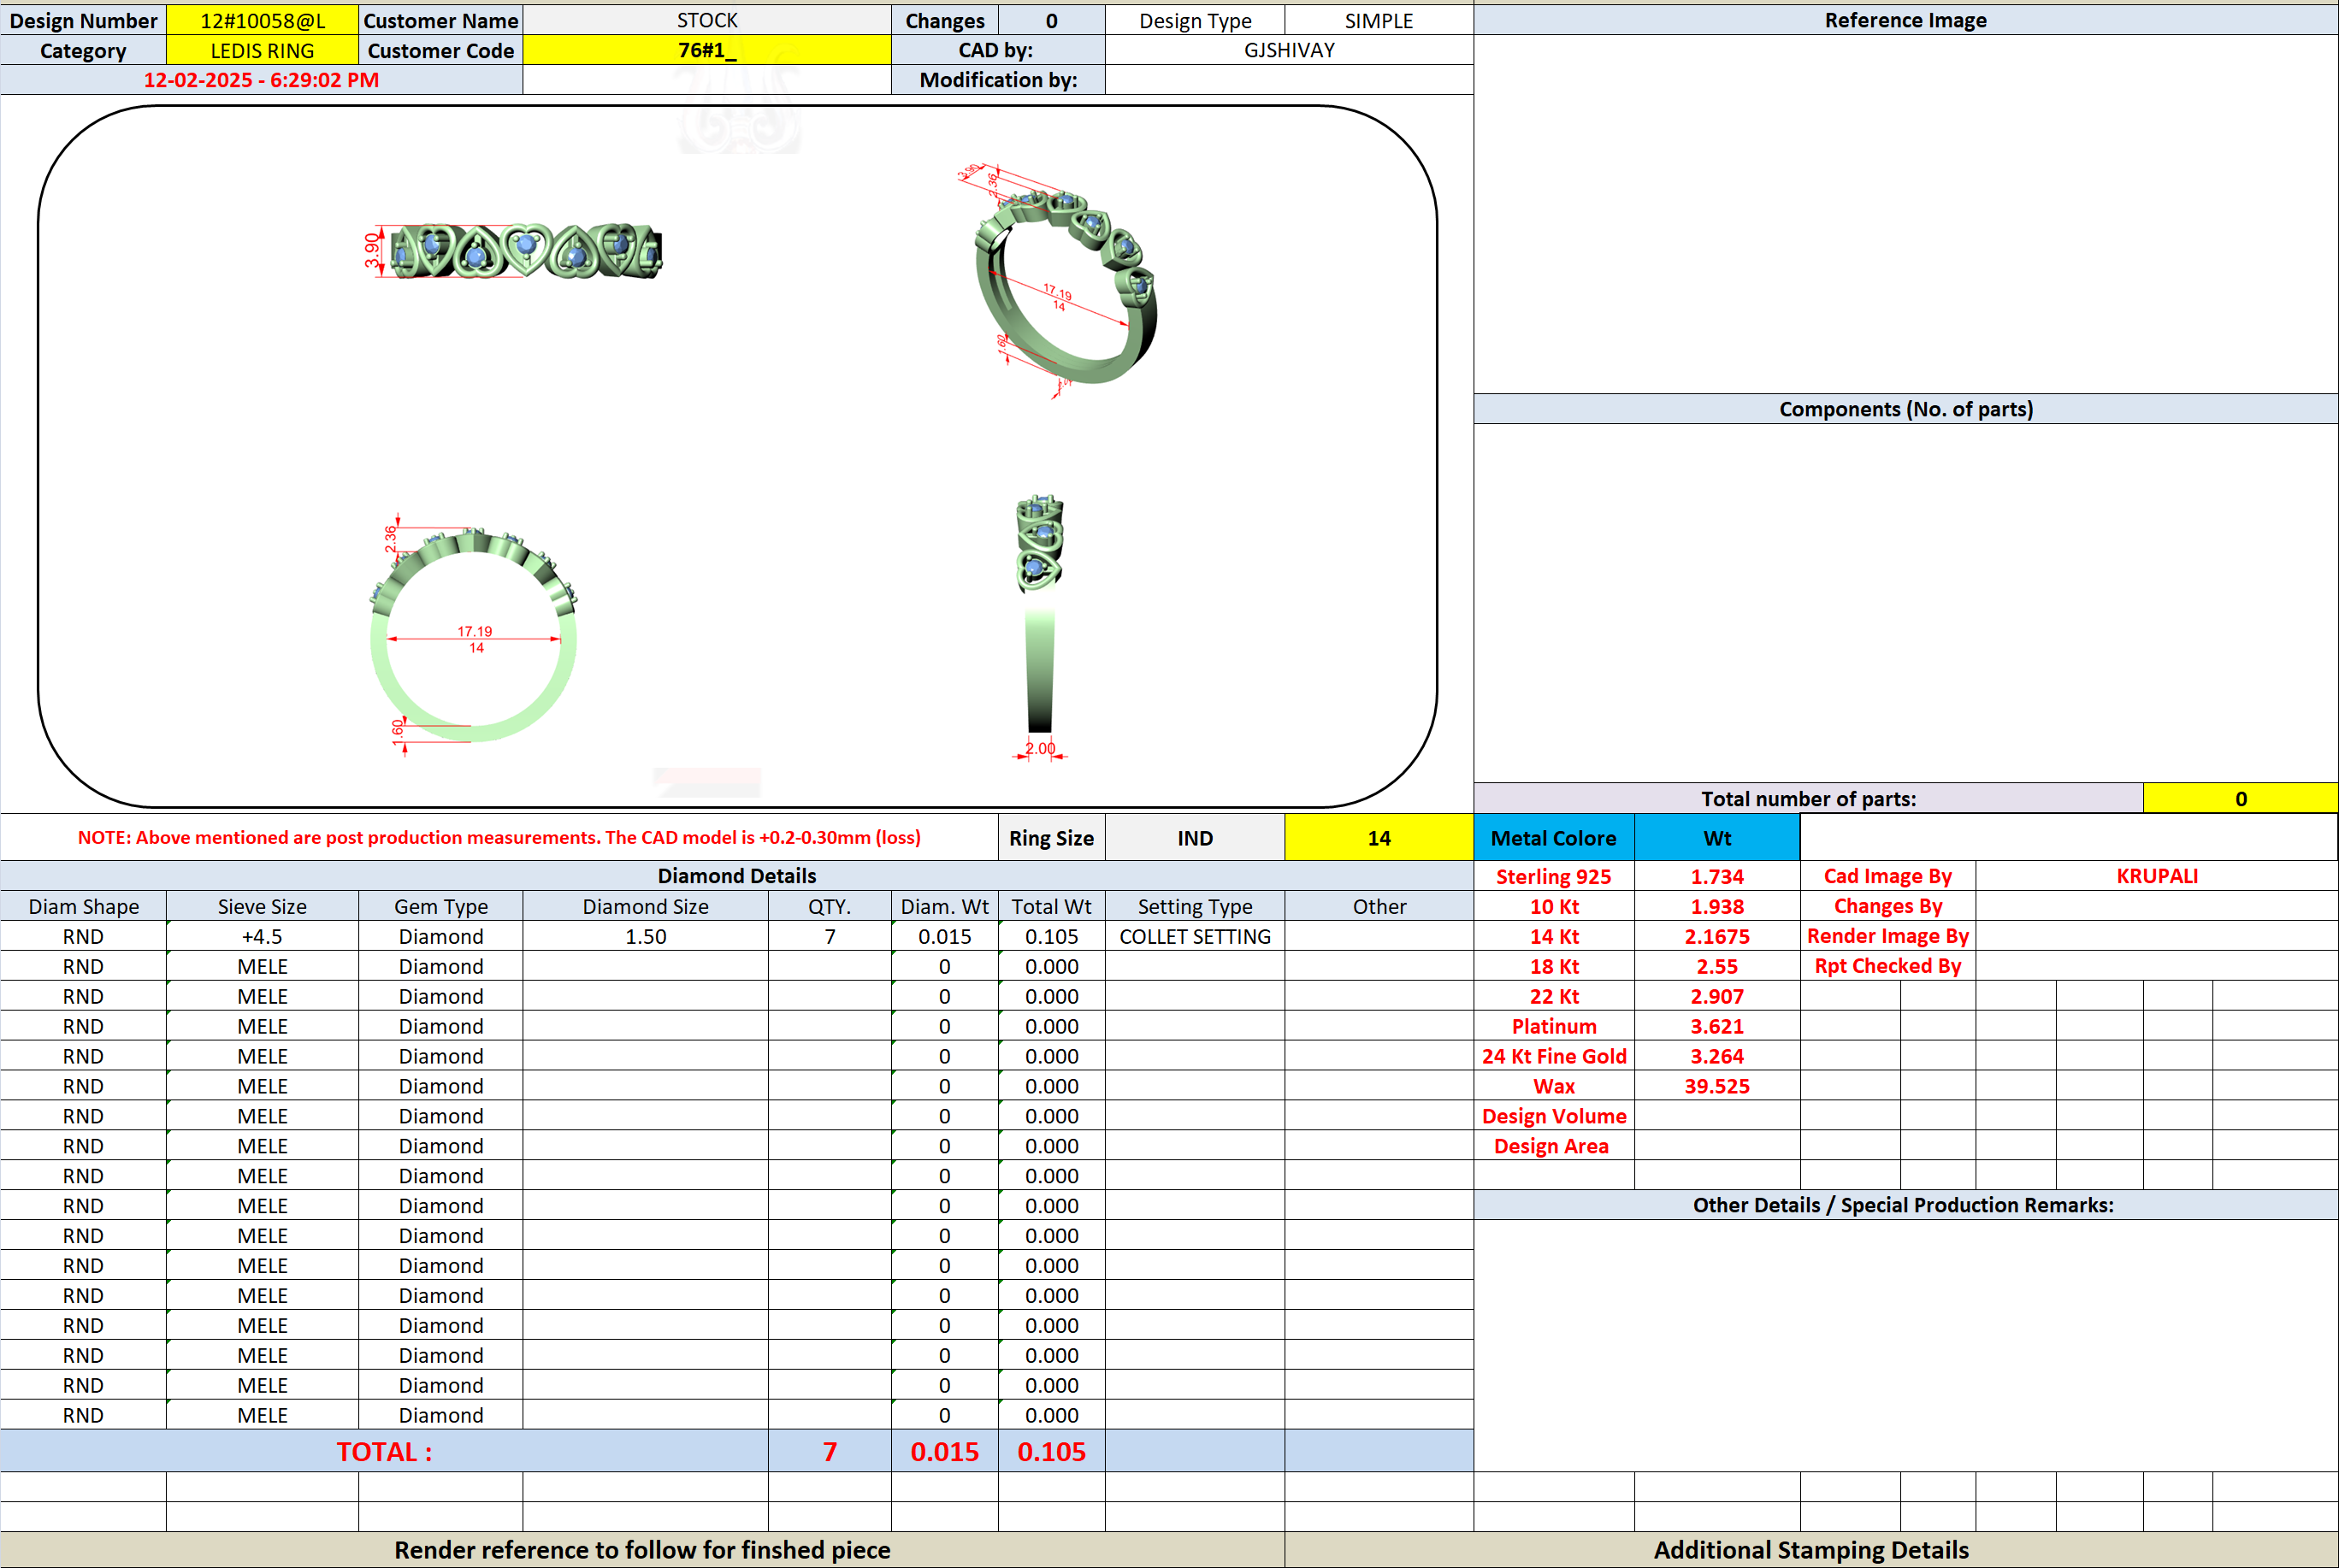Select first row Diam. Wt 0.015
The height and width of the screenshot is (1568, 2339).
coord(945,937)
